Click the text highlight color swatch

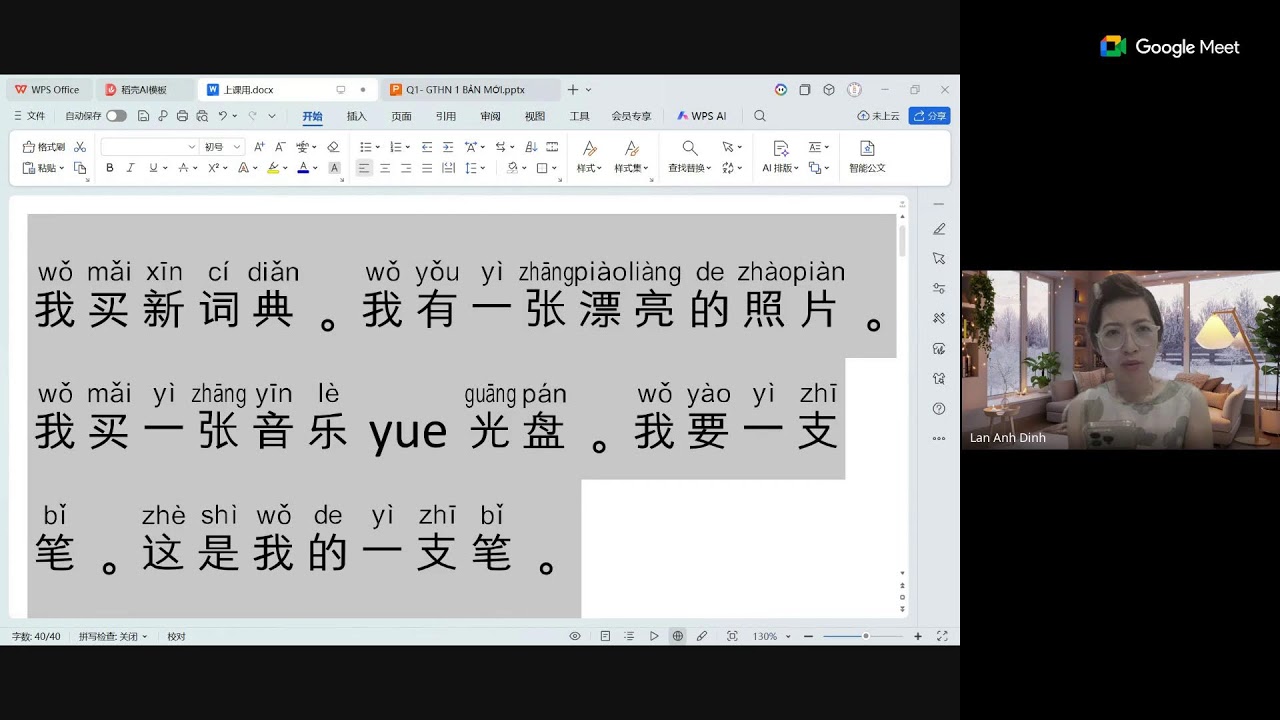(273, 168)
